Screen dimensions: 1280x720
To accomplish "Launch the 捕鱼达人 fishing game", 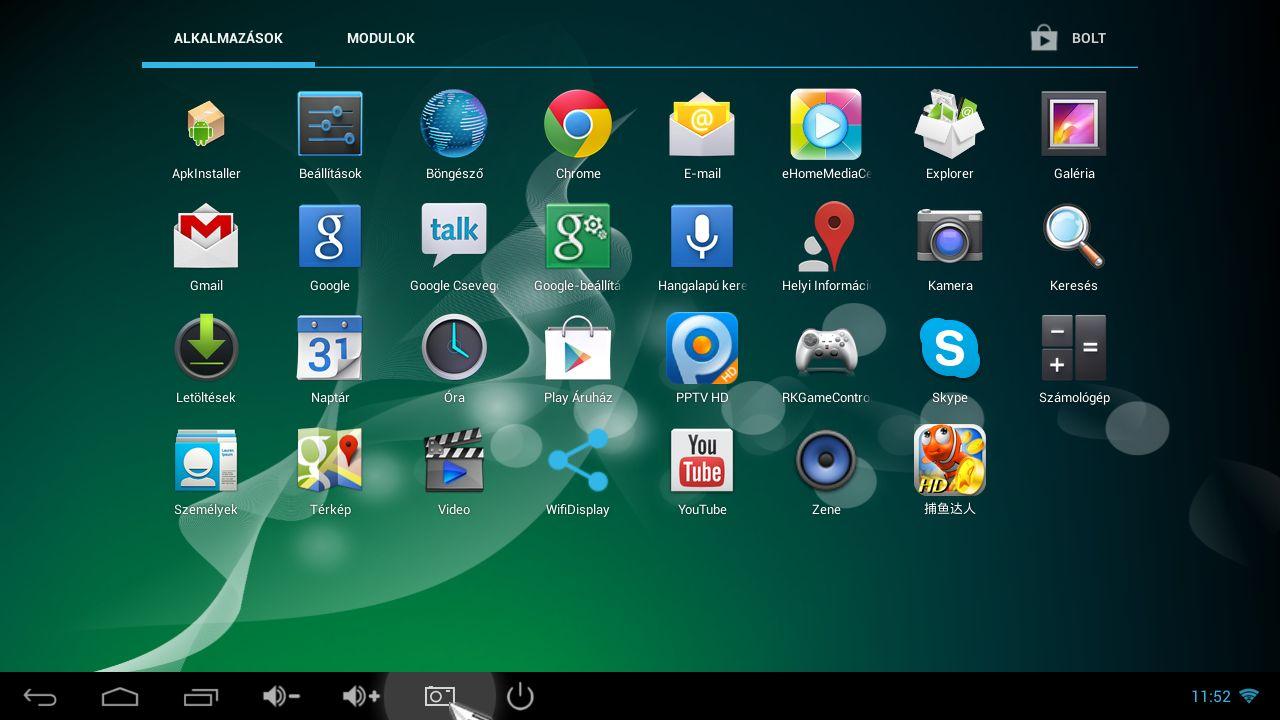I will point(950,461).
